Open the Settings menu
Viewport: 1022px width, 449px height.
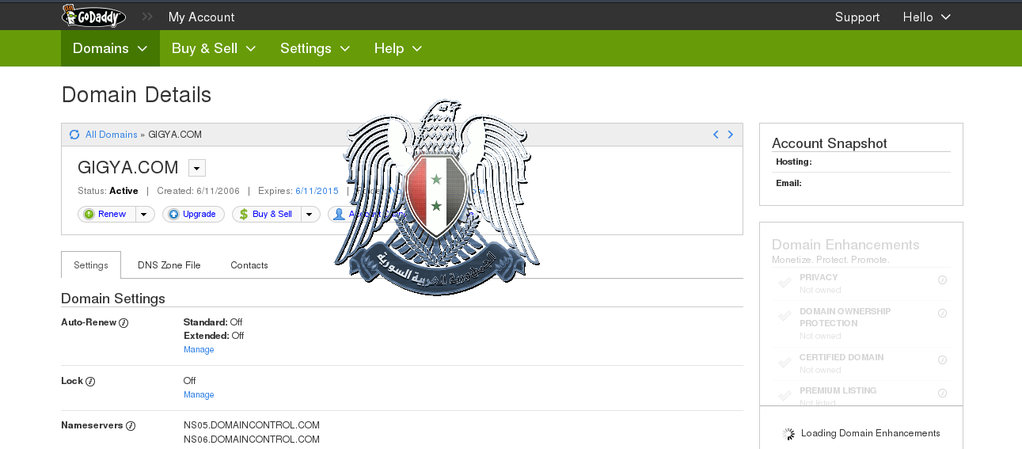click(x=315, y=48)
